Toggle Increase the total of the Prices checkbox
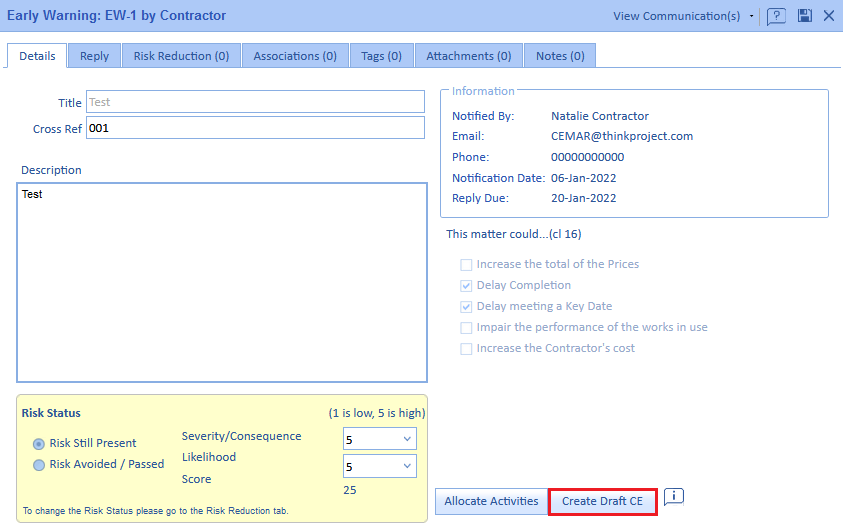The image size is (843, 530). [x=466, y=265]
